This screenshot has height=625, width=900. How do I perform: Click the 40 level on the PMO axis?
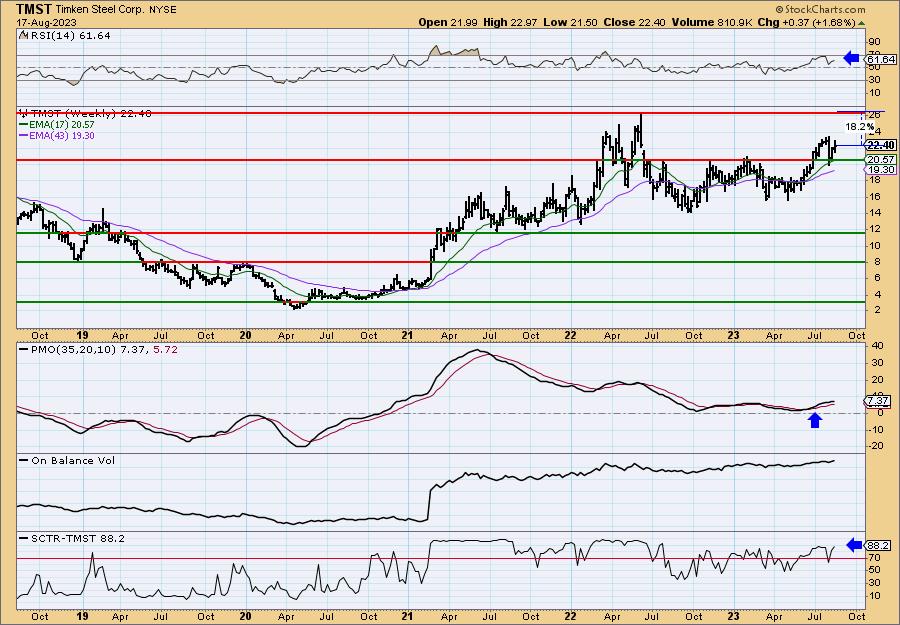coord(876,346)
